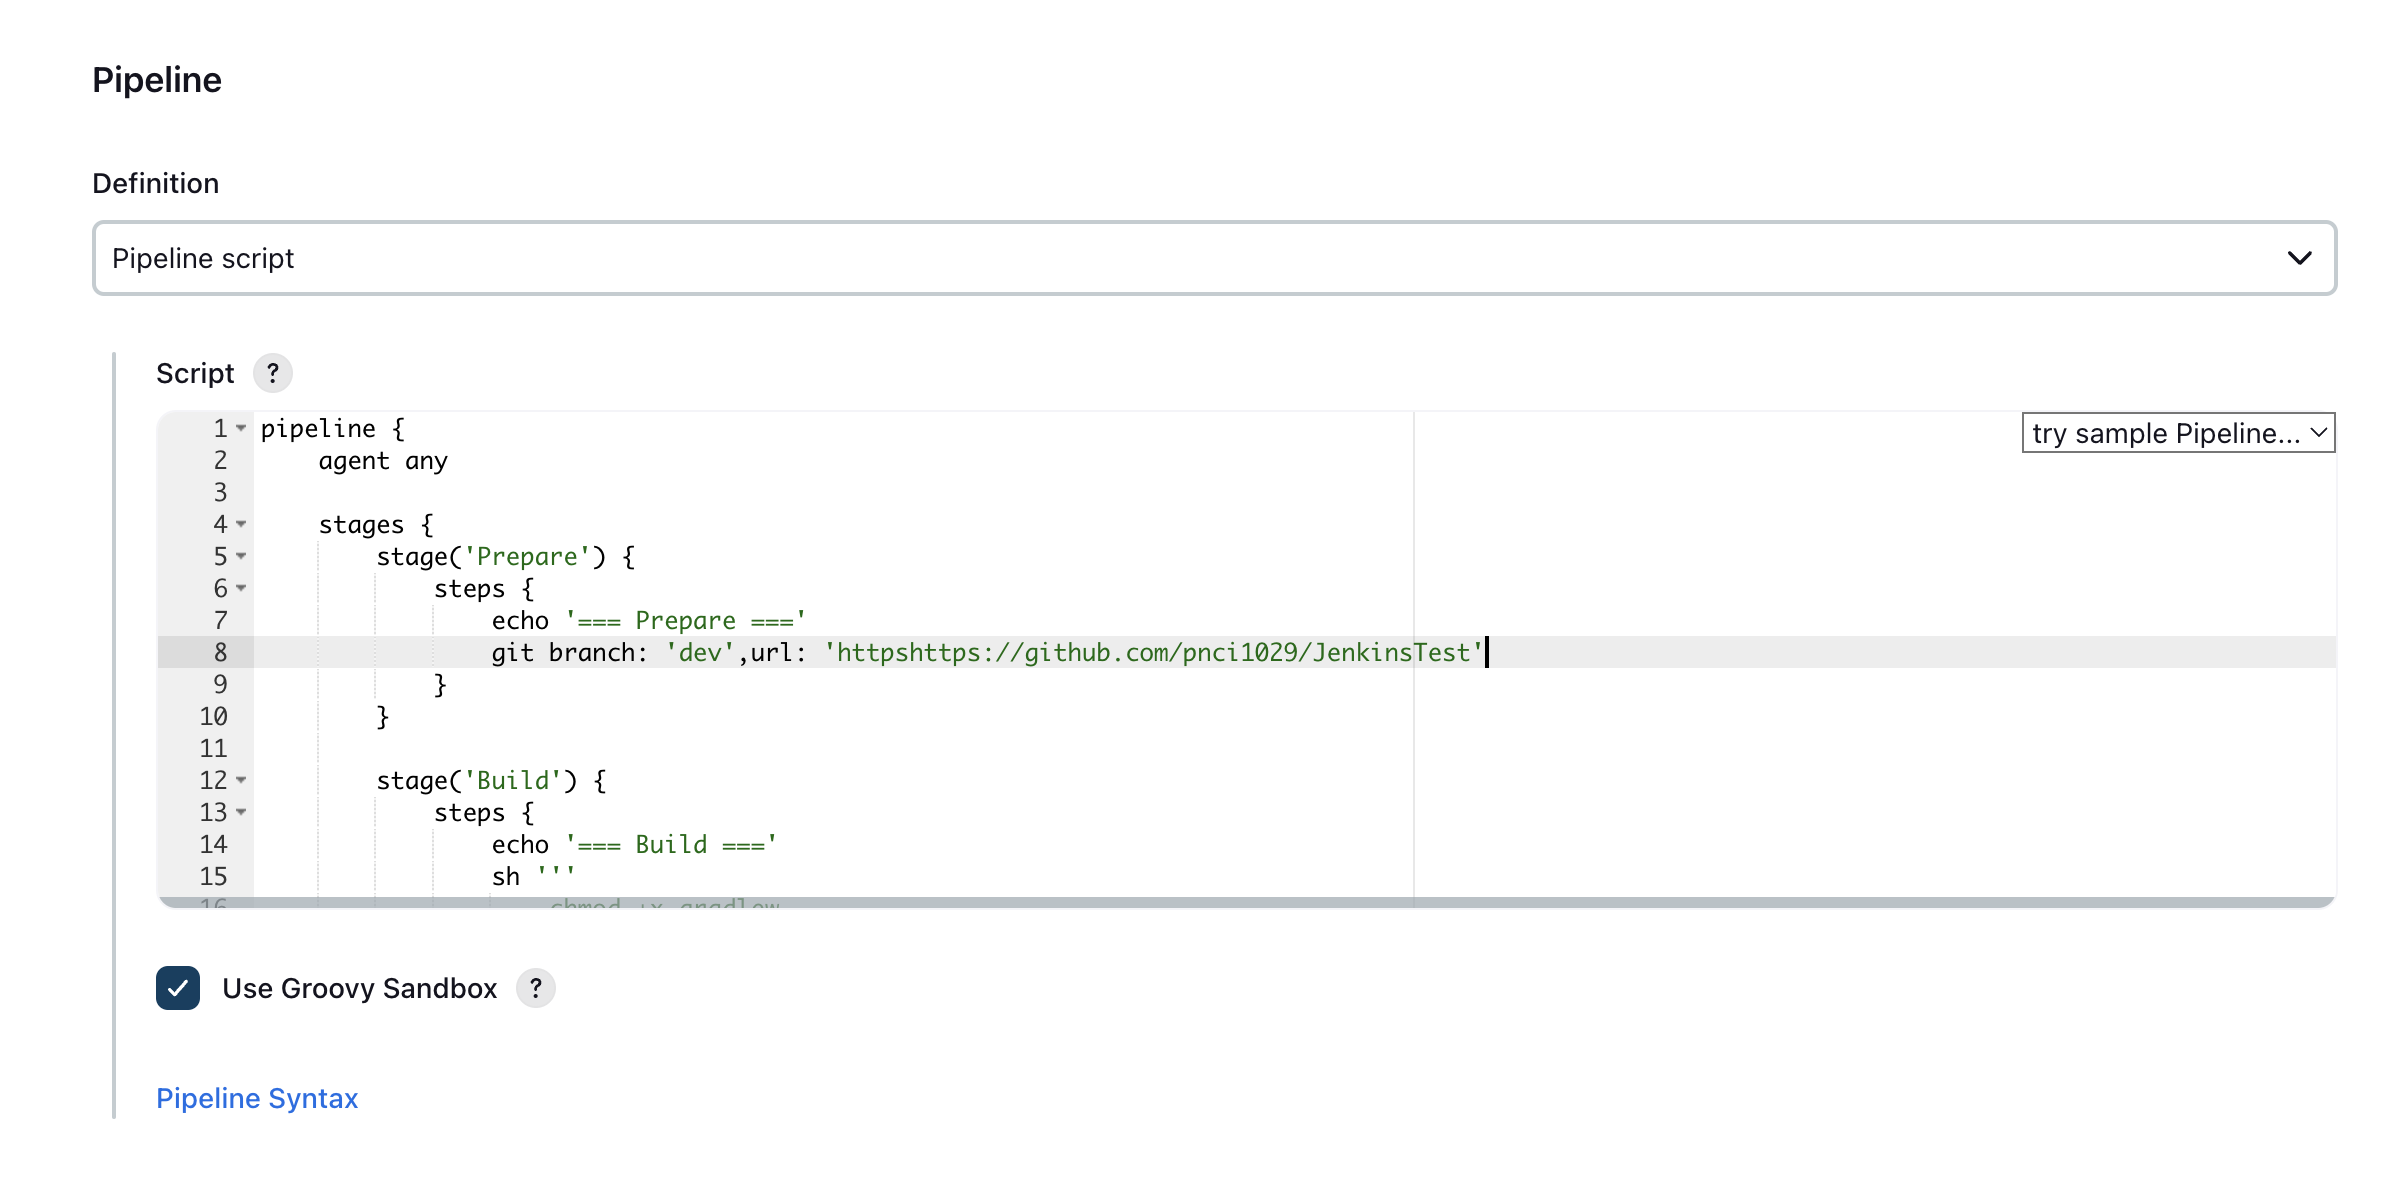Click line number 15 in the gutter

pyautogui.click(x=214, y=877)
